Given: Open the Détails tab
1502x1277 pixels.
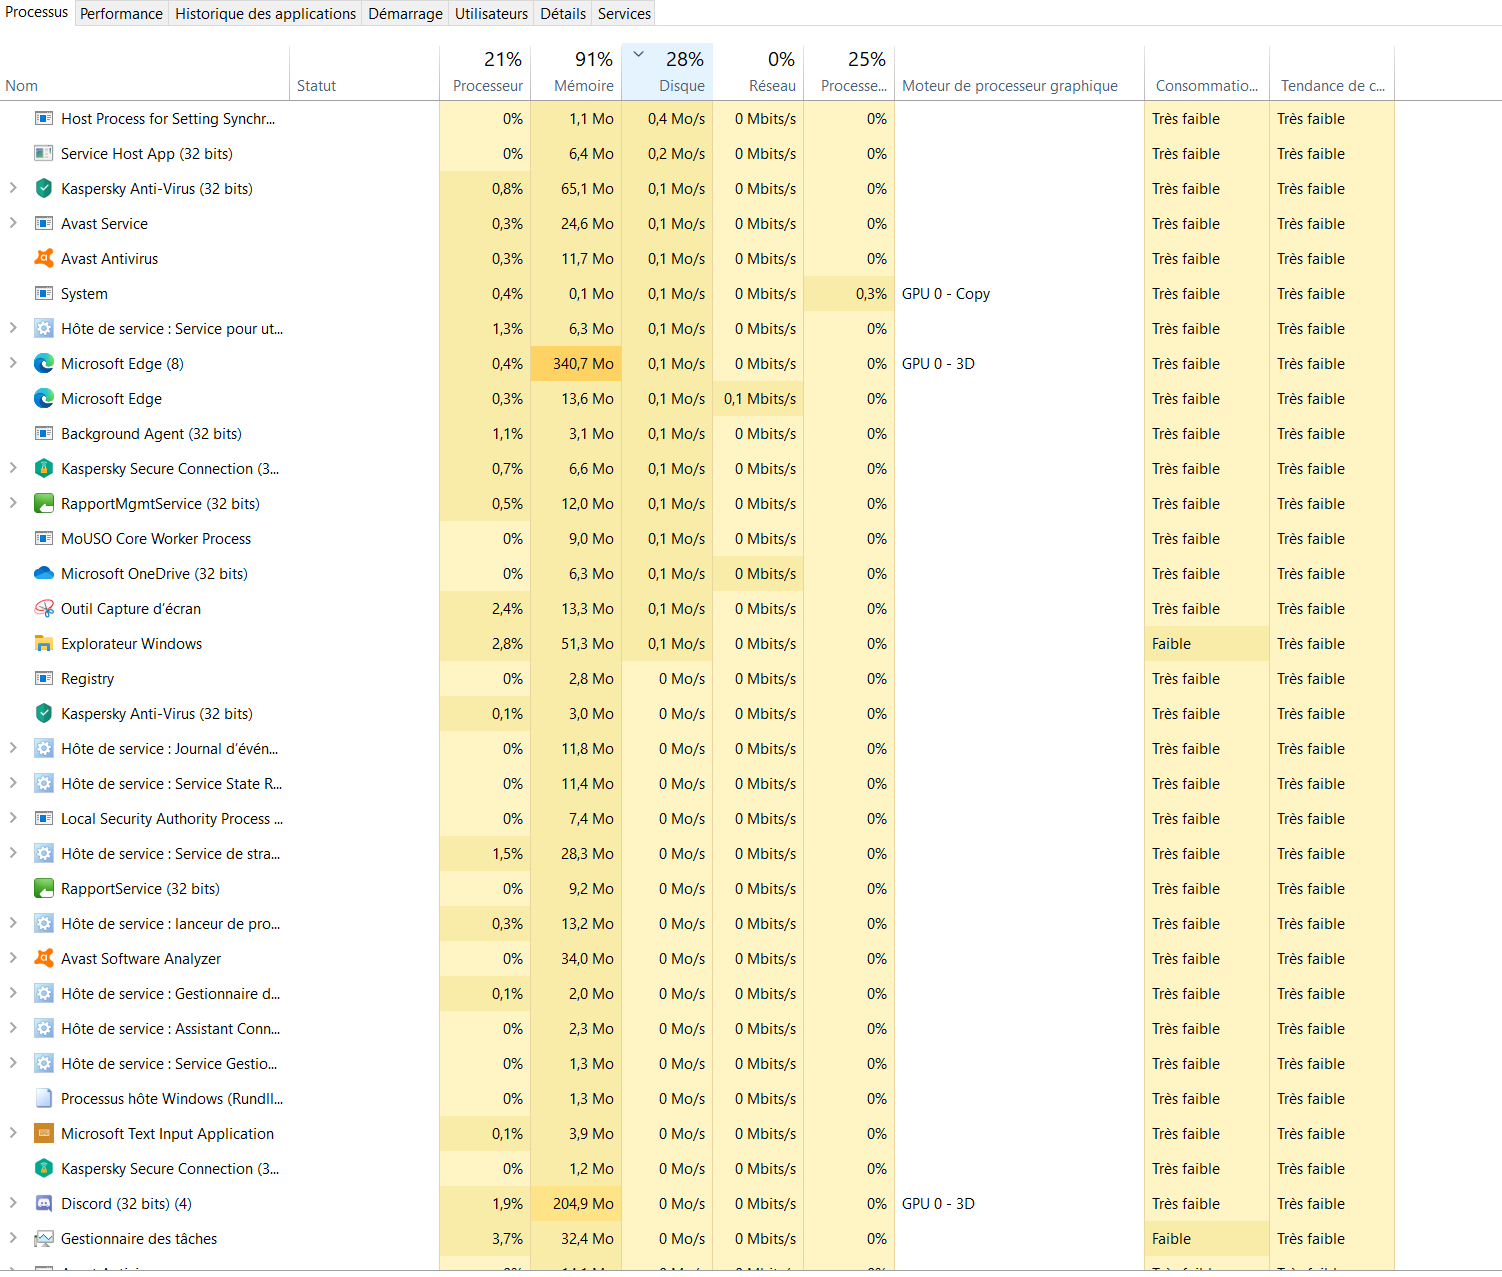Looking at the screenshot, I should pyautogui.click(x=563, y=13).
